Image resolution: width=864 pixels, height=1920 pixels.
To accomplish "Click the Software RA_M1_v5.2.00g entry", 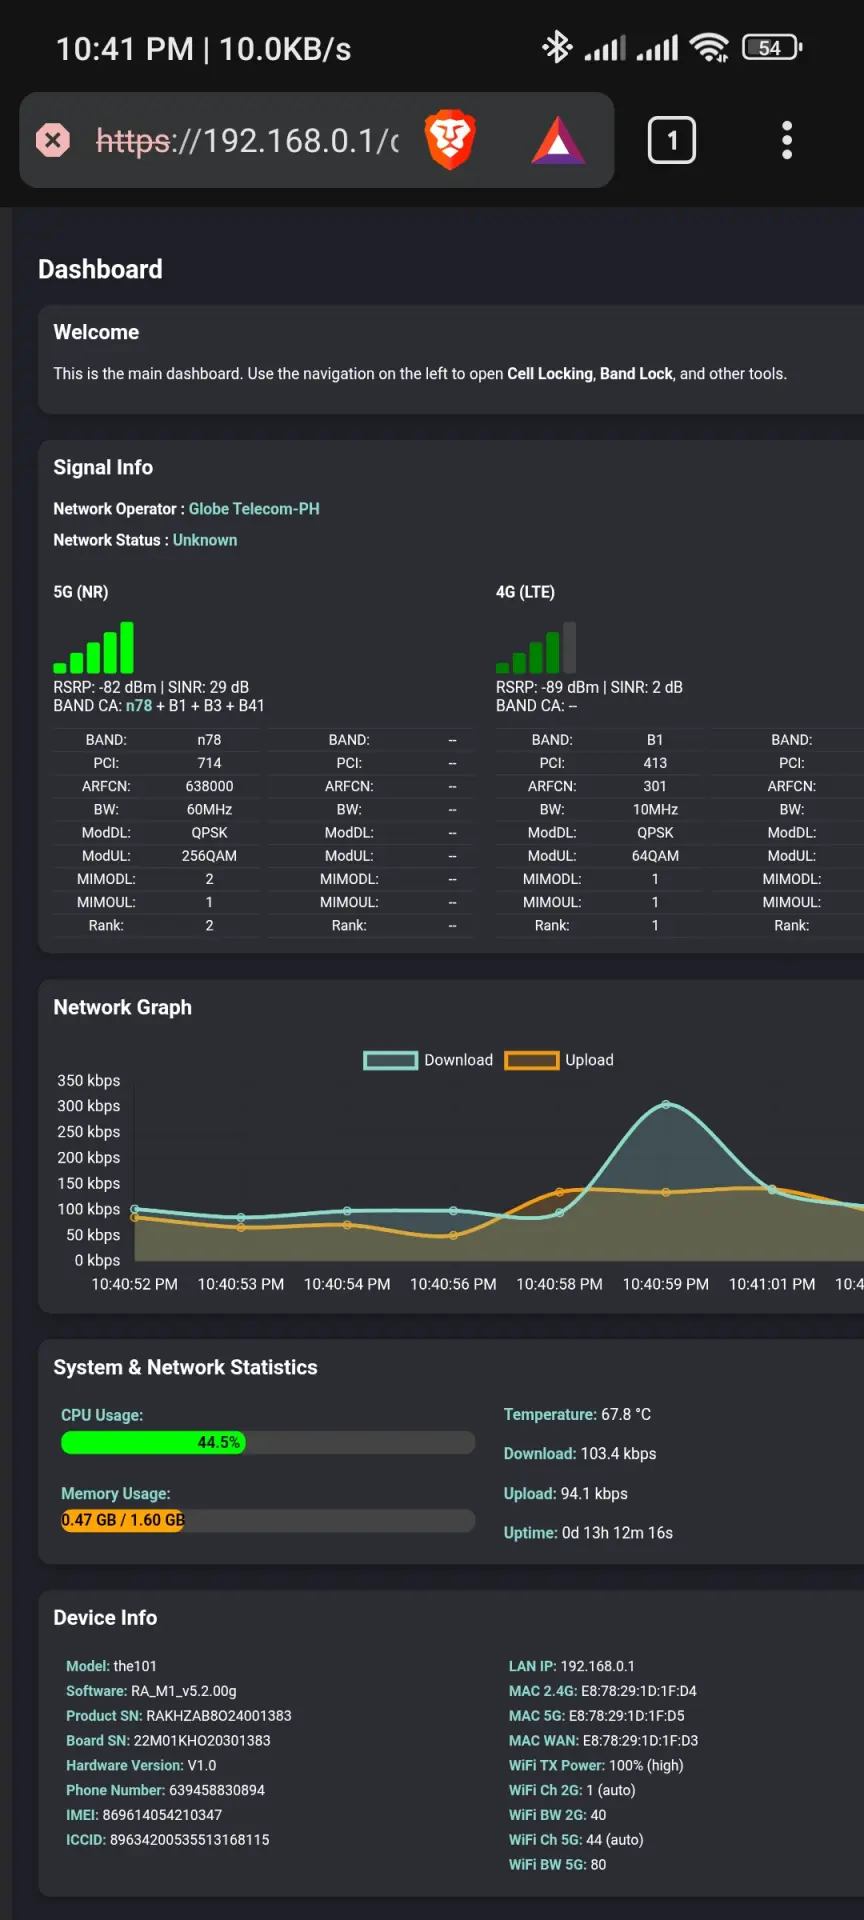I will 151,1691.
